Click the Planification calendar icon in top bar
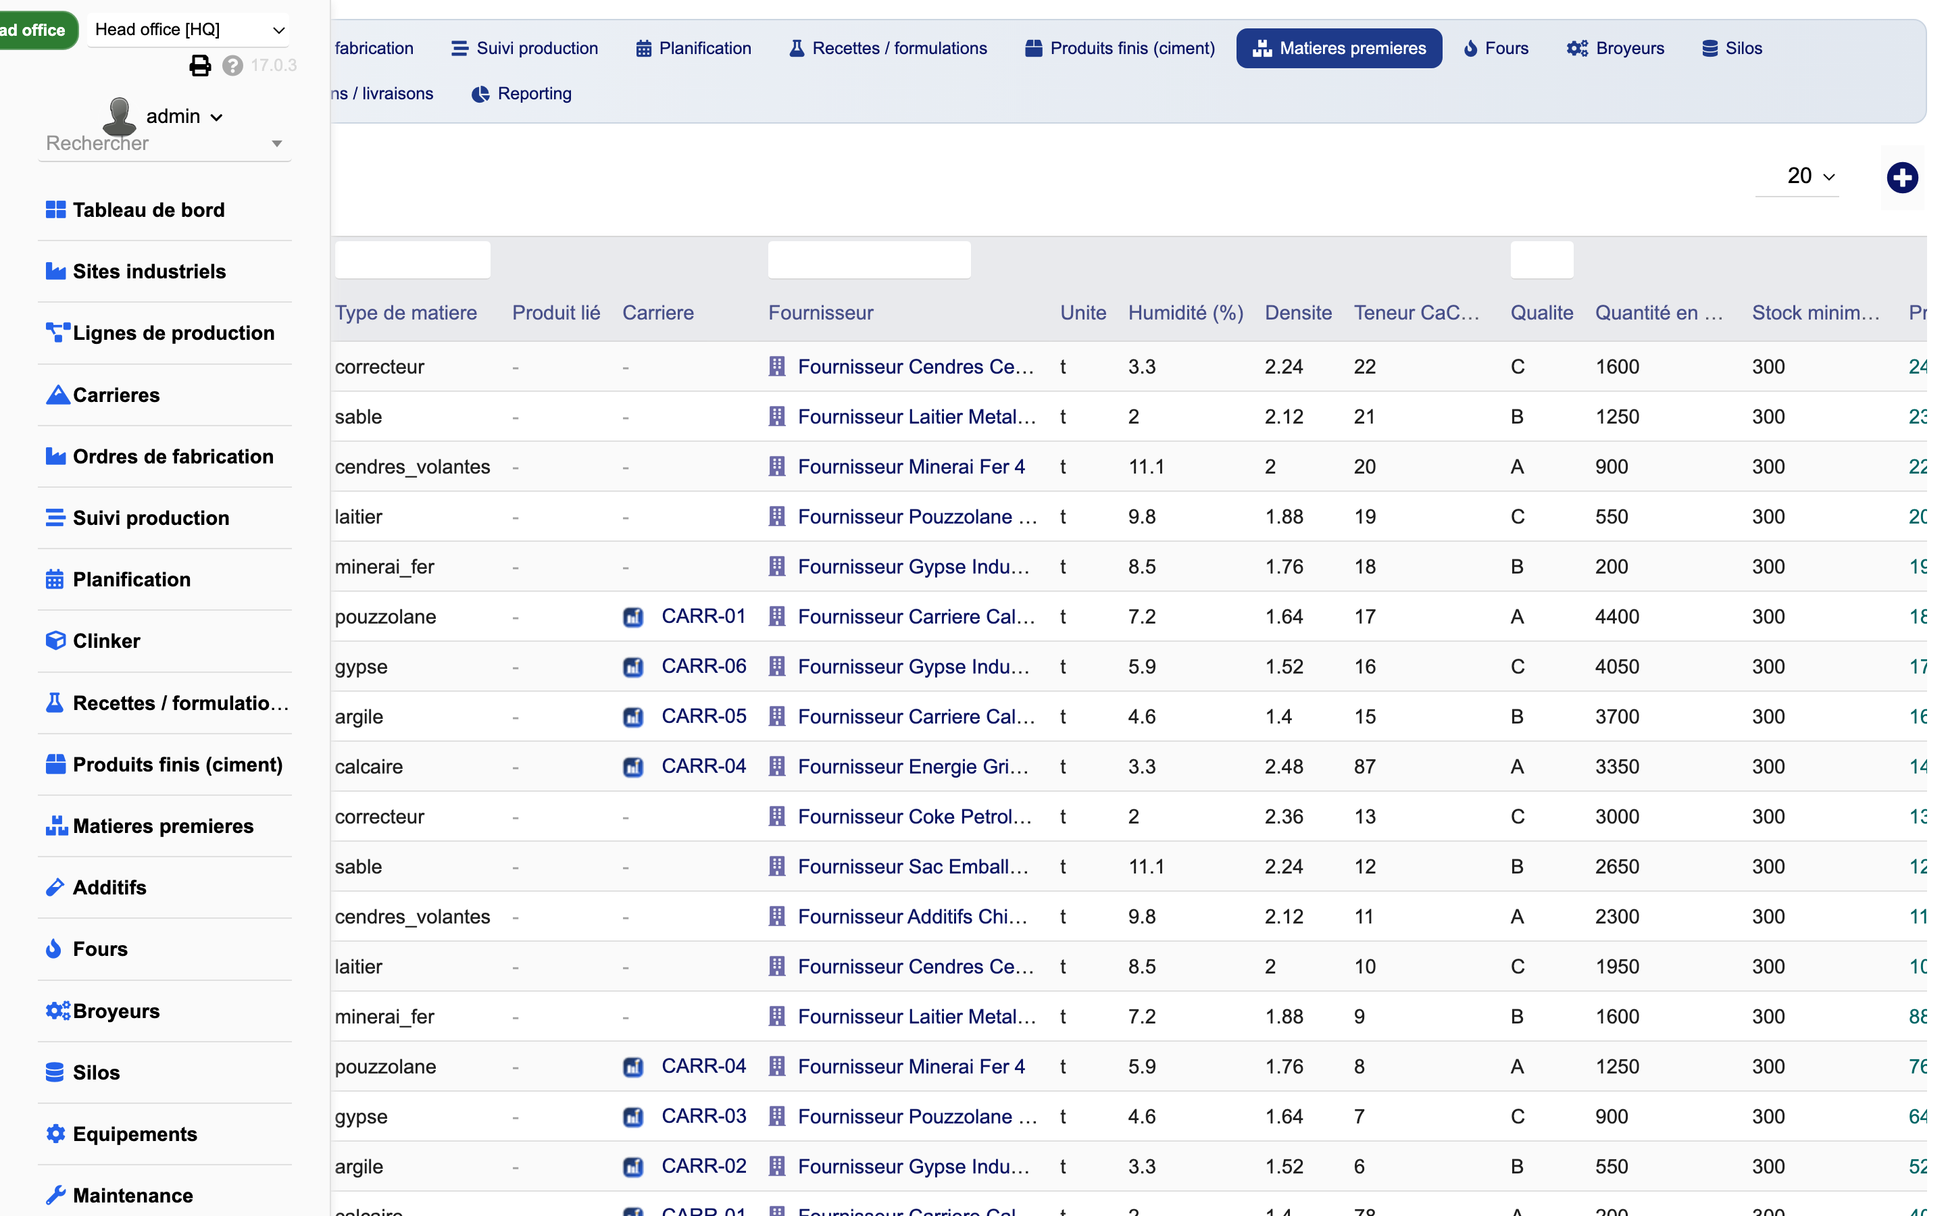The width and height of the screenshot is (1946, 1216). pos(644,49)
